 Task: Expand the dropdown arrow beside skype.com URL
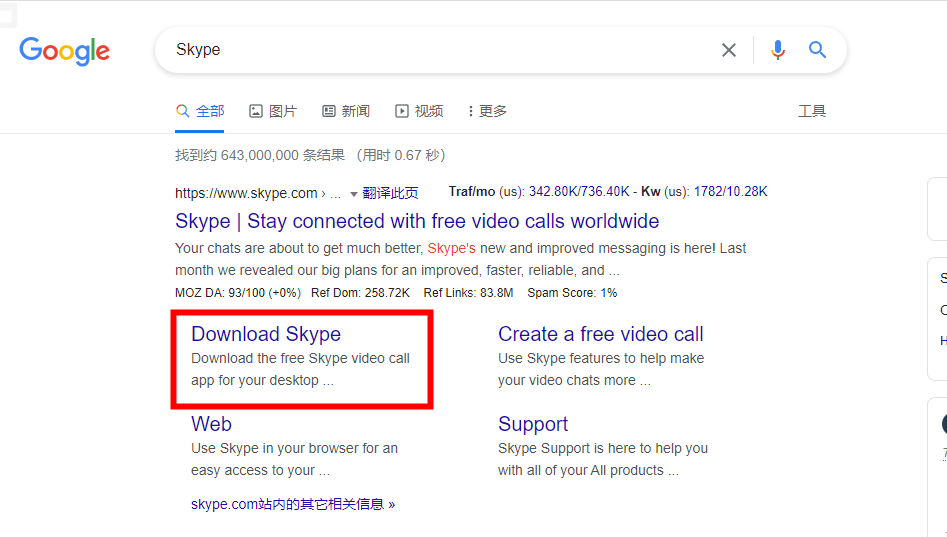click(354, 194)
